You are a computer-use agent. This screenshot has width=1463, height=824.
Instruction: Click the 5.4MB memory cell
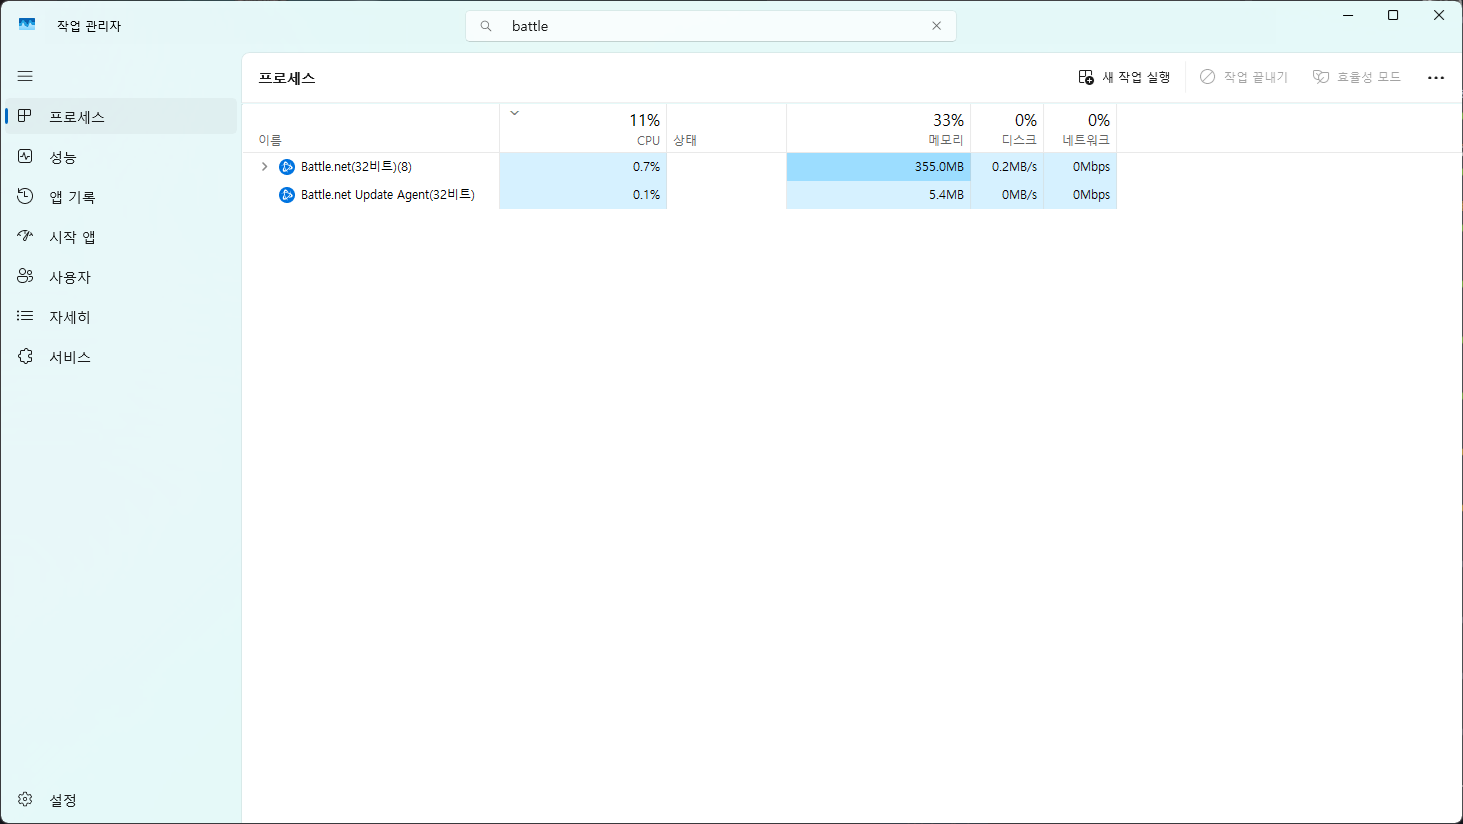pyautogui.click(x=879, y=195)
